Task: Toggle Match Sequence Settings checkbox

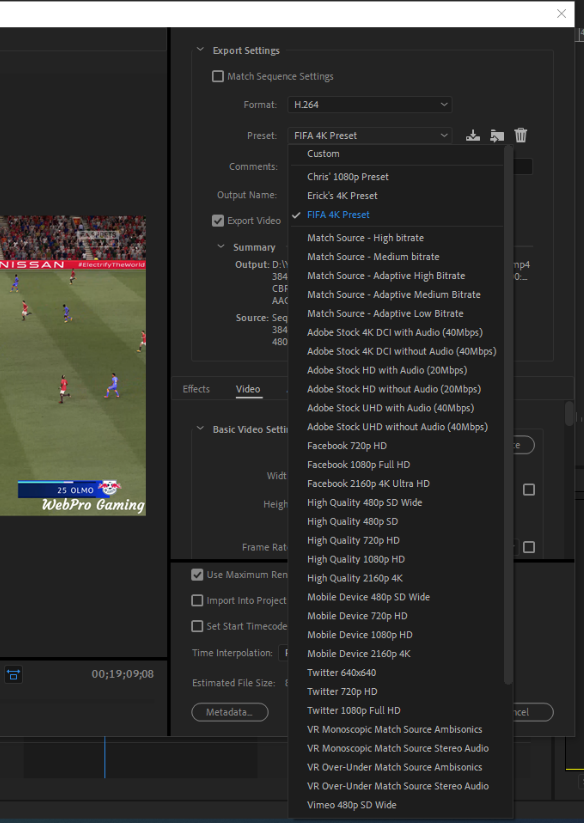Action: (x=218, y=77)
